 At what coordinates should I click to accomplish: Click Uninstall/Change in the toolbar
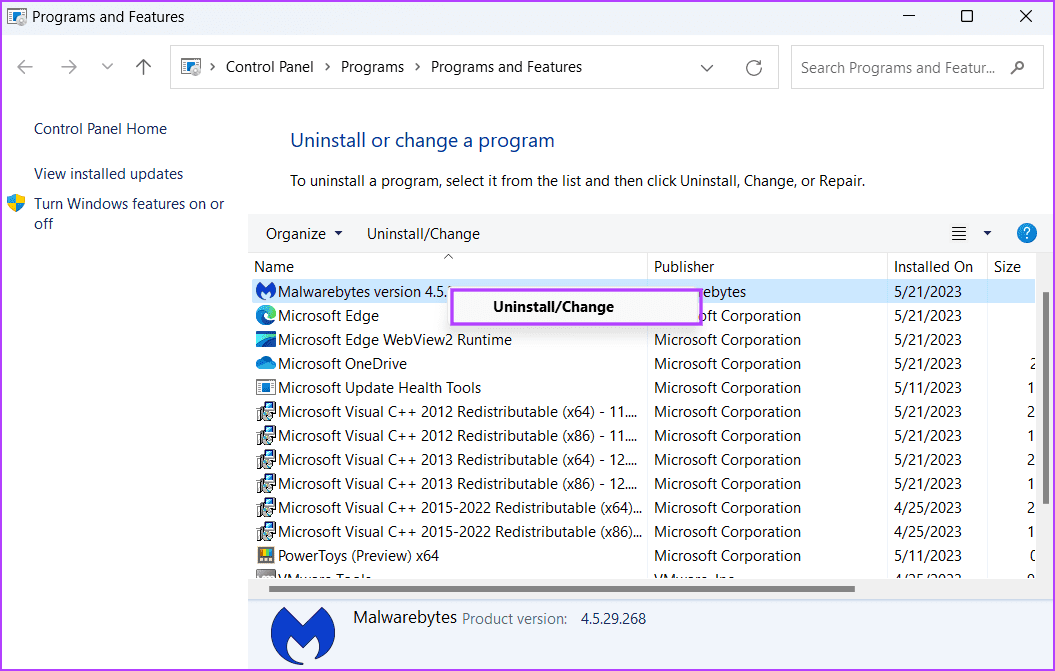coord(423,234)
